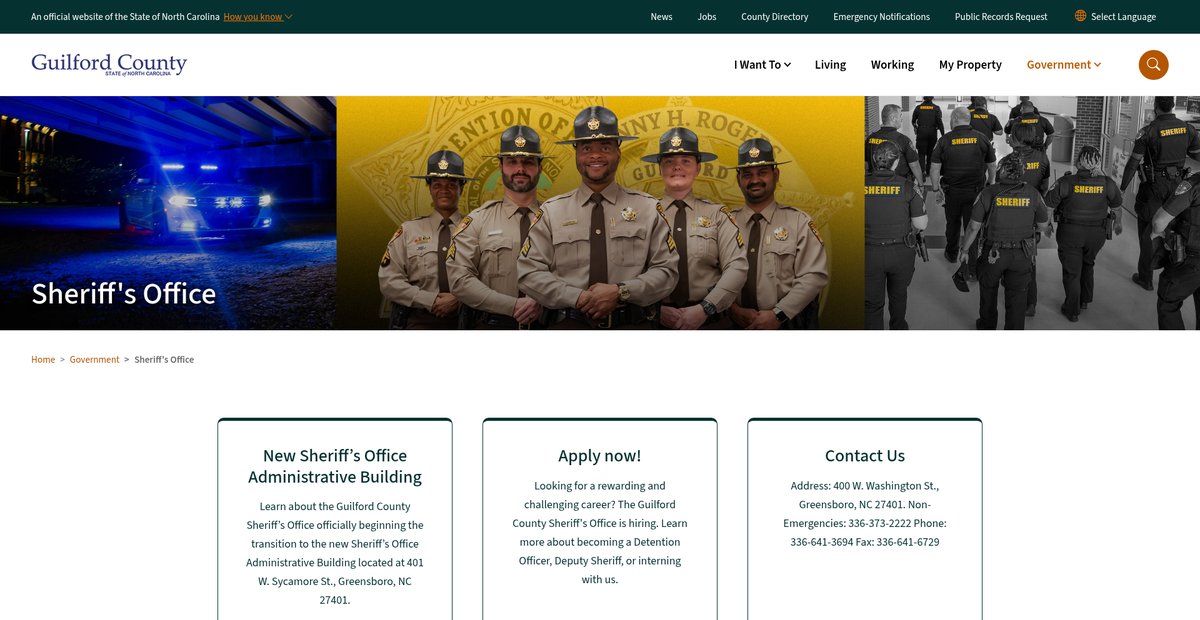Open the News link in top bar
Viewport: 1200px width, 620px height.
pos(661,17)
